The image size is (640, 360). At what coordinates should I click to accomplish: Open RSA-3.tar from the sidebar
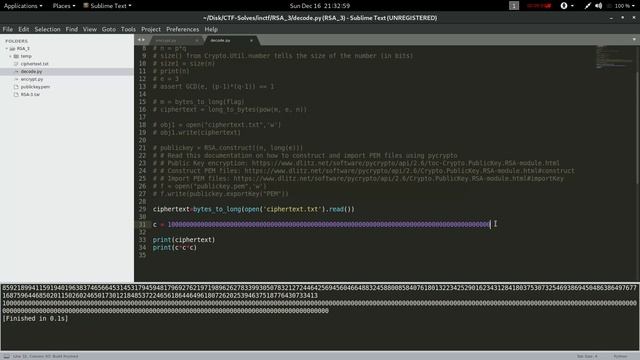point(30,94)
